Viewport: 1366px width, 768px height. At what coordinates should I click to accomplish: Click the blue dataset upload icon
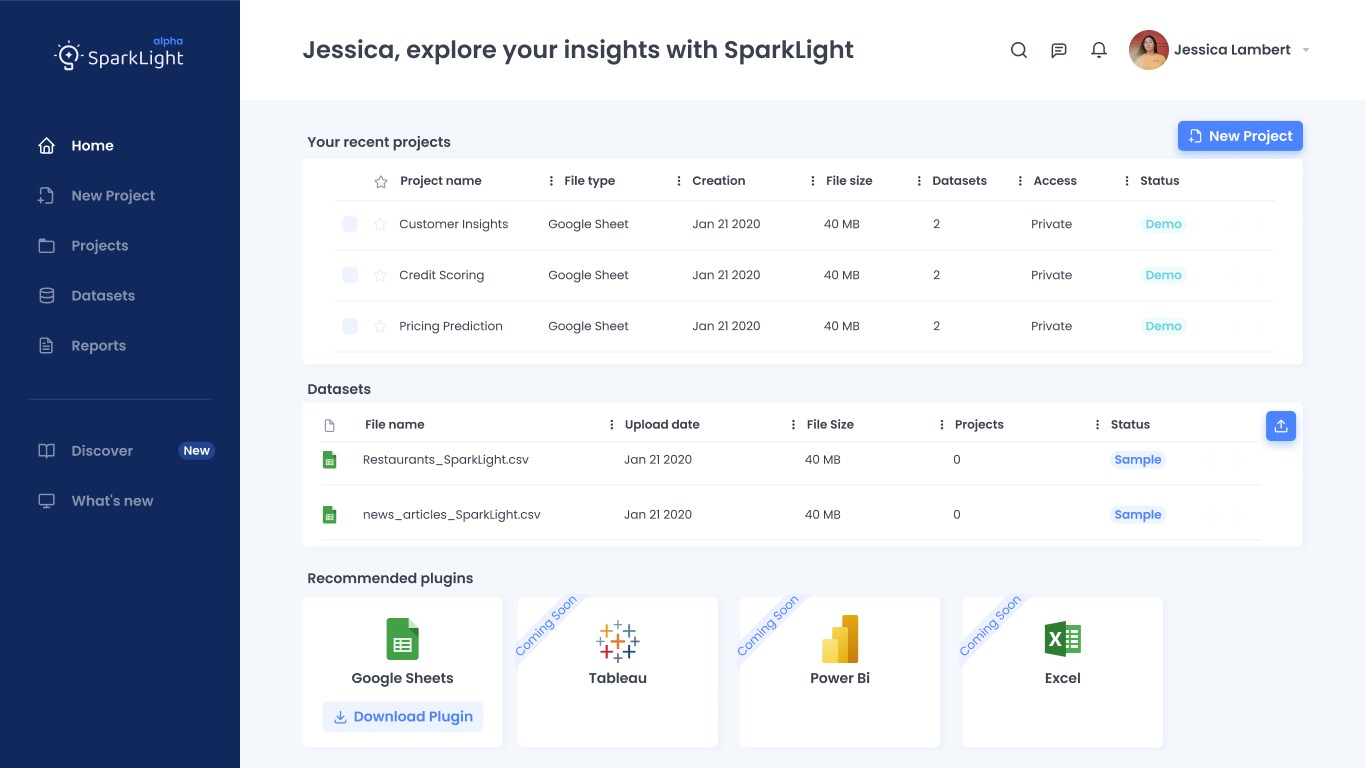(x=1281, y=426)
